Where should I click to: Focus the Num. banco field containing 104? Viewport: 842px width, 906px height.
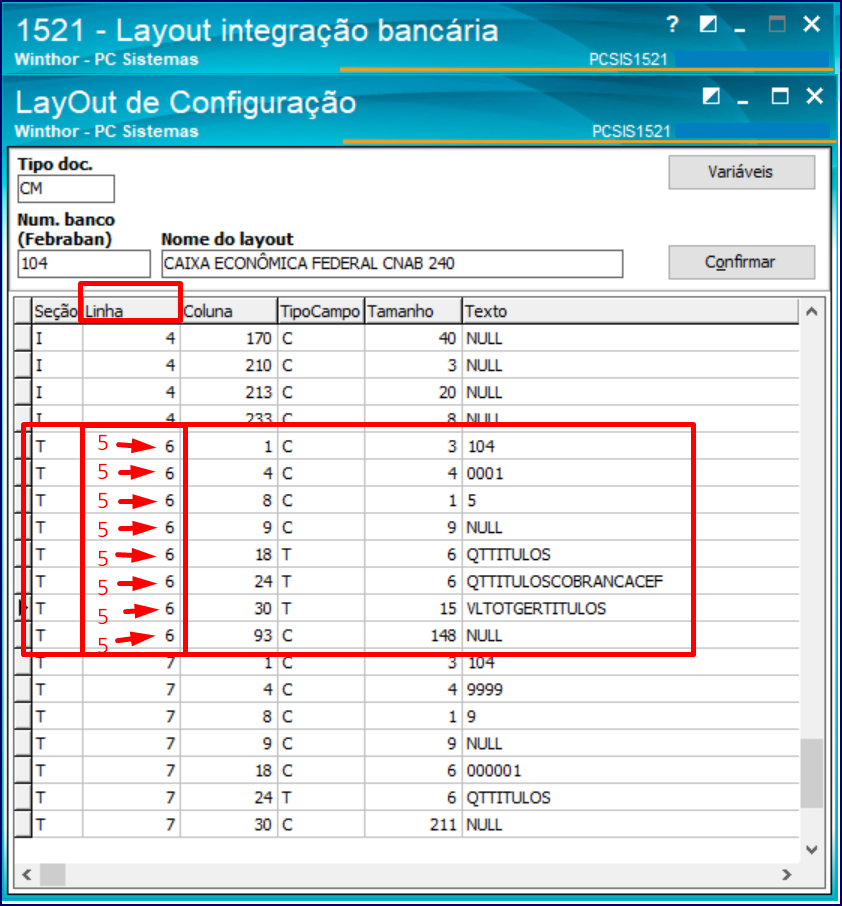point(84,264)
